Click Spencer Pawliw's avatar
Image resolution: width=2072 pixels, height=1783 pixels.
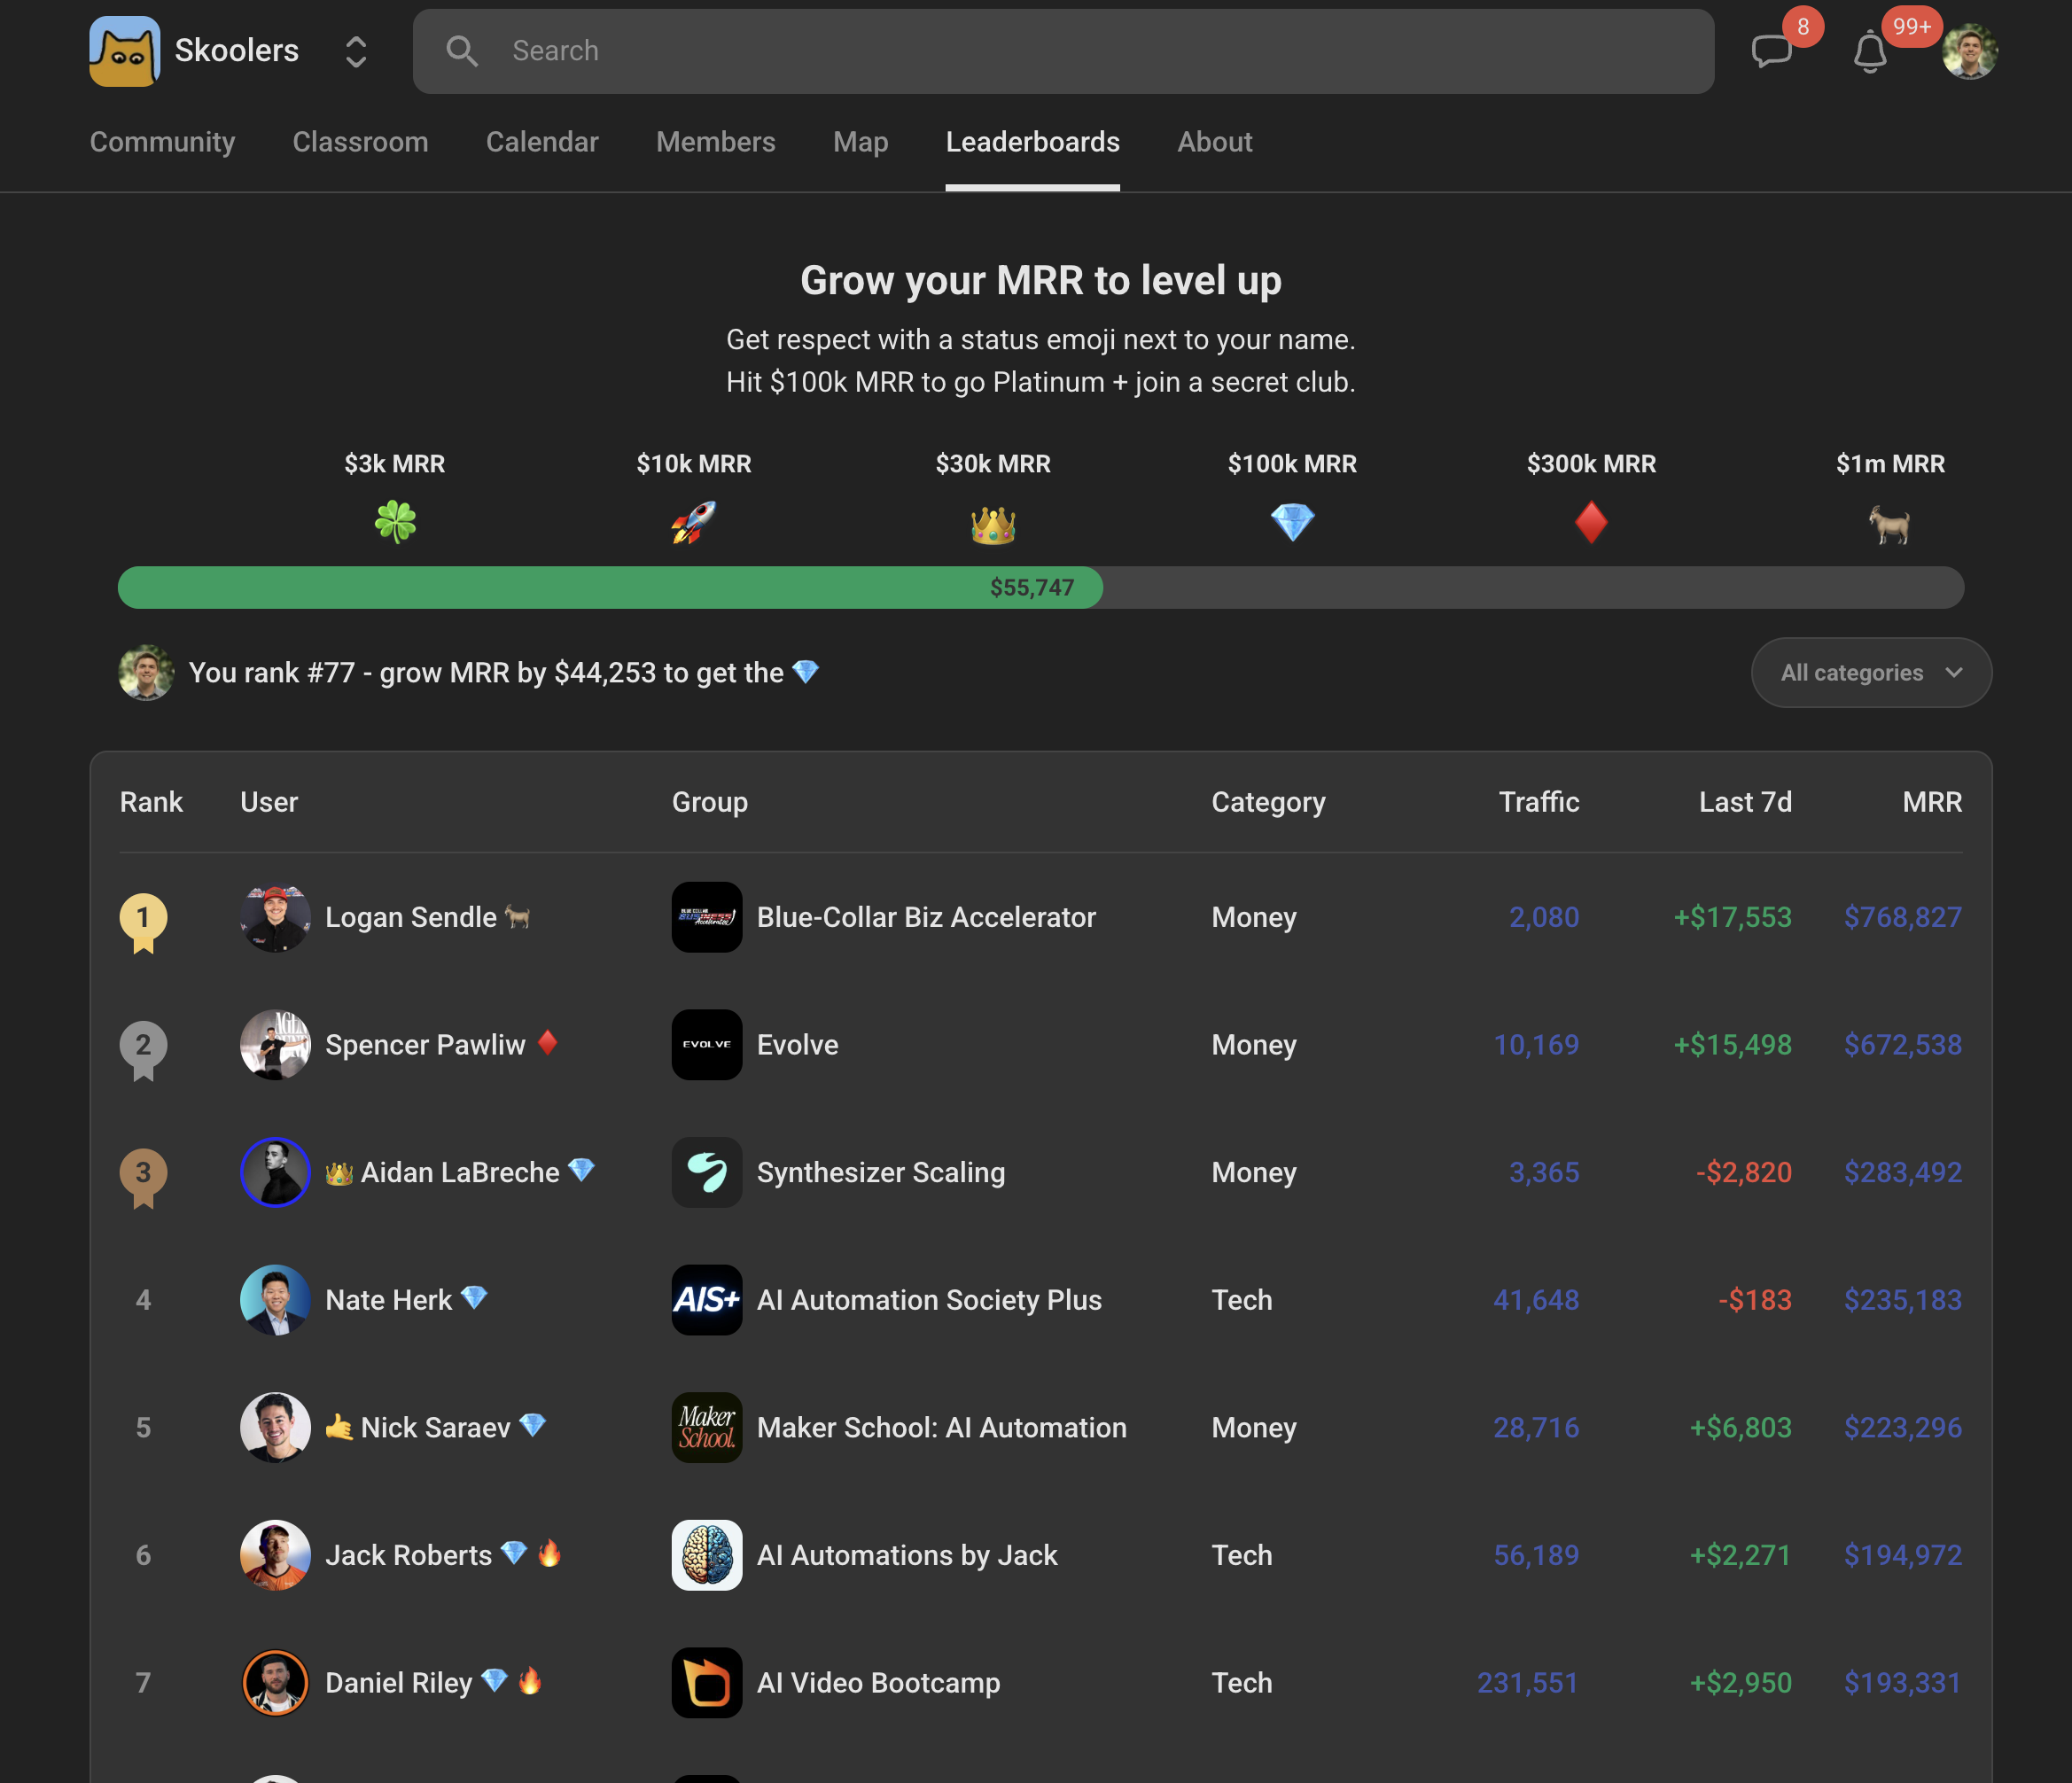275,1045
